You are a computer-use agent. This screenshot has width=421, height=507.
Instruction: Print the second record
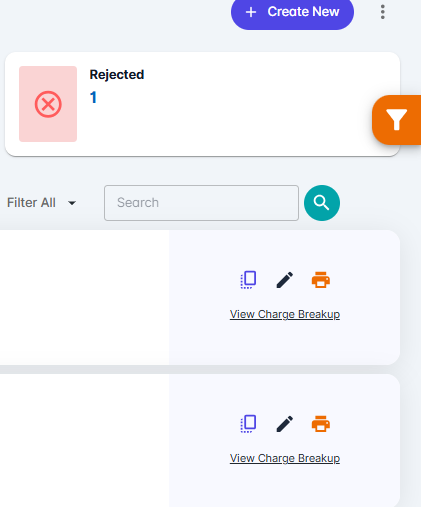click(321, 424)
